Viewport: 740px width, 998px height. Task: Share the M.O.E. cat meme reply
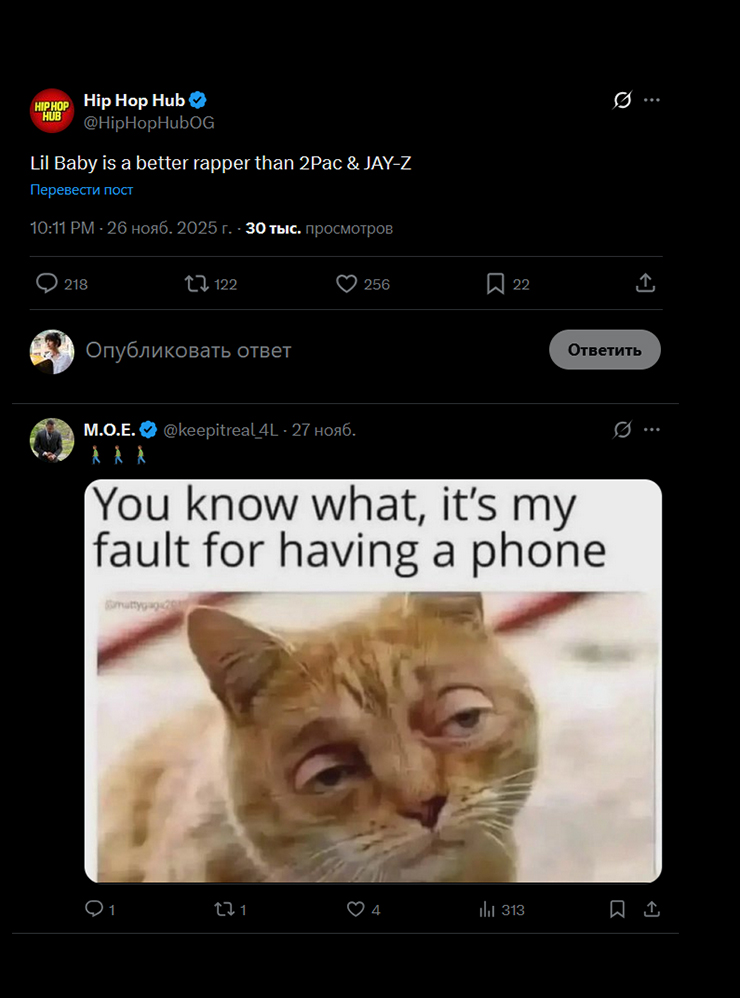pyautogui.click(x=652, y=909)
